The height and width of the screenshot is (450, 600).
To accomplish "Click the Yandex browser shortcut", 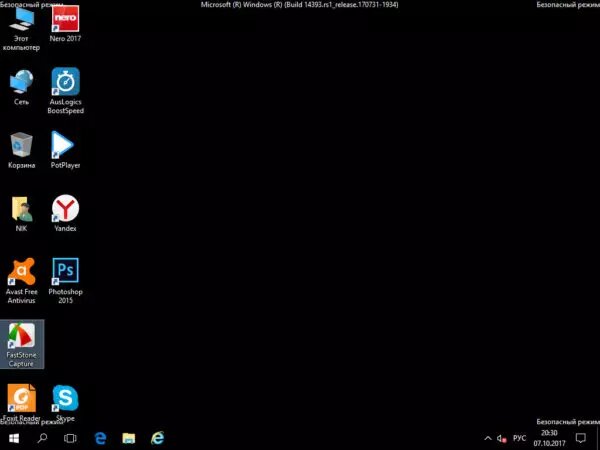I will pyautogui.click(x=65, y=214).
